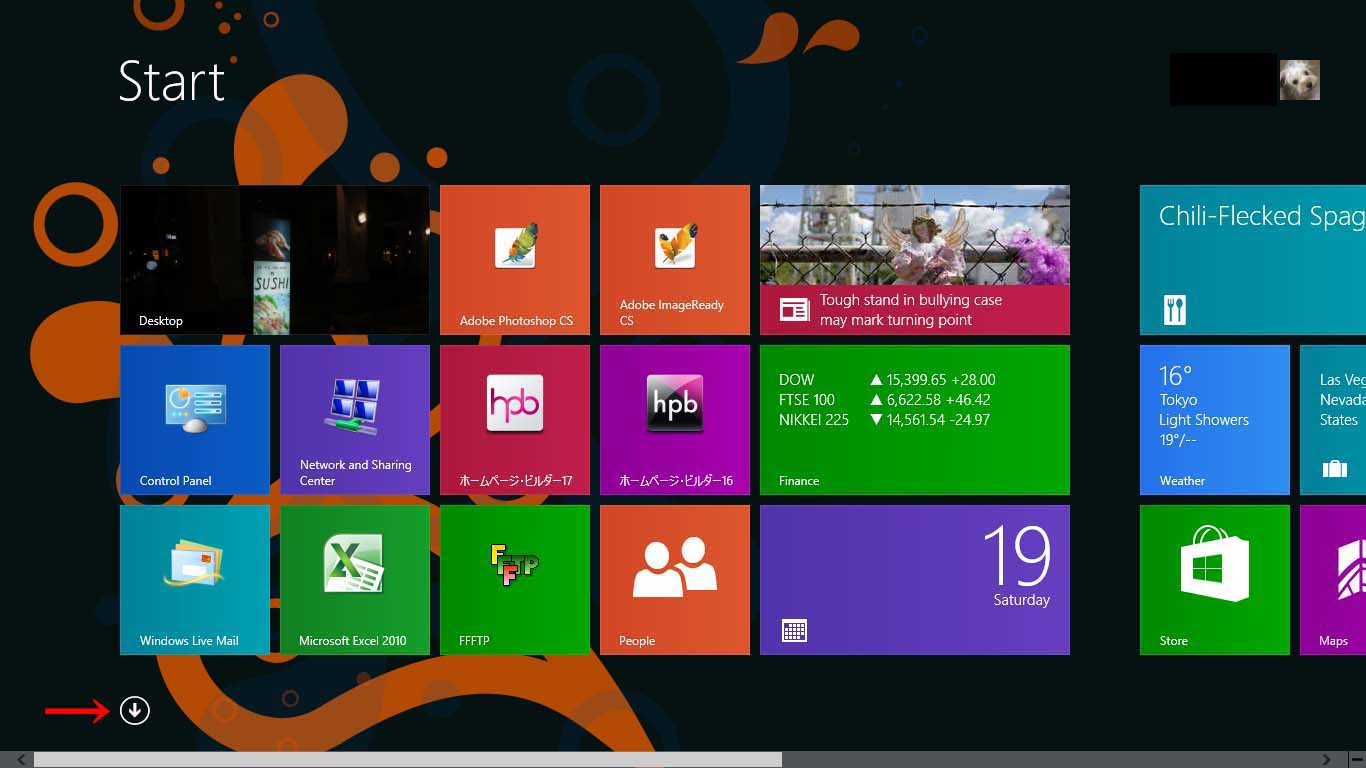The height and width of the screenshot is (768, 1366).
Task: Open the Finance stock tile
Action: click(915, 420)
